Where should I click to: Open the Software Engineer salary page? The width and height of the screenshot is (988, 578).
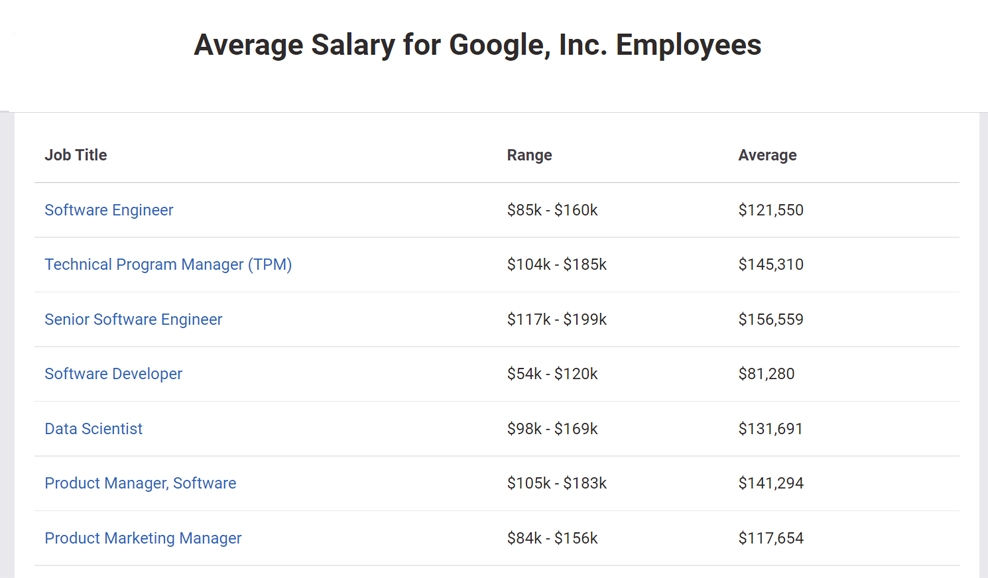click(x=108, y=210)
